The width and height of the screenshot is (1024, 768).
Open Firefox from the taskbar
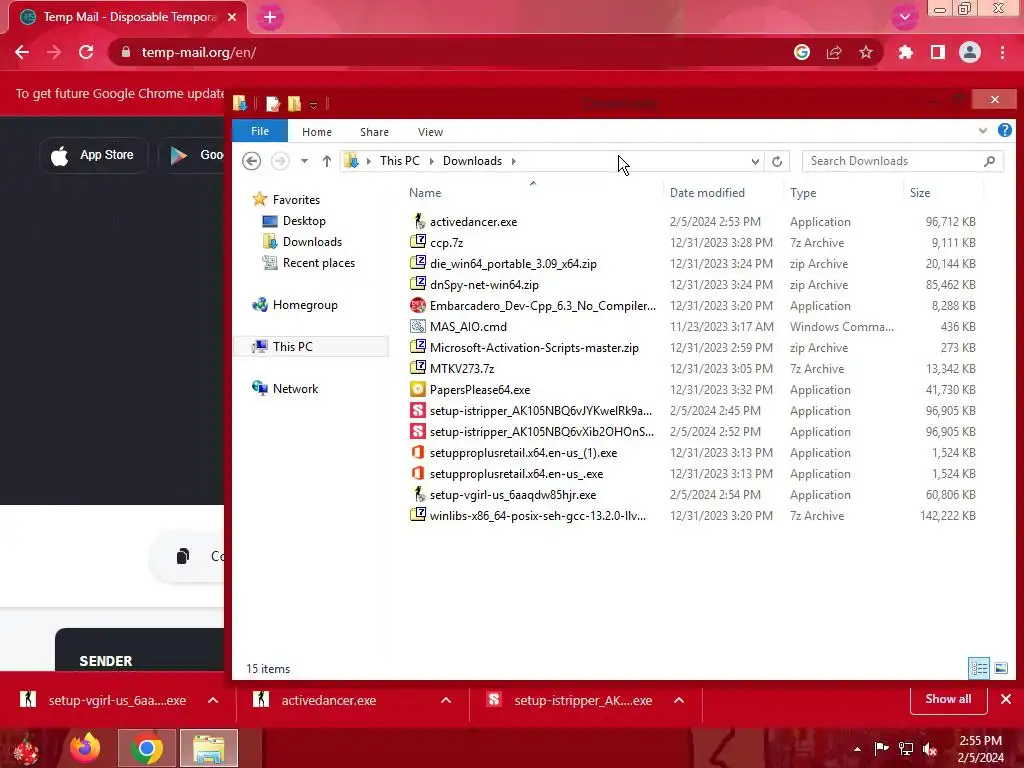[x=86, y=748]
